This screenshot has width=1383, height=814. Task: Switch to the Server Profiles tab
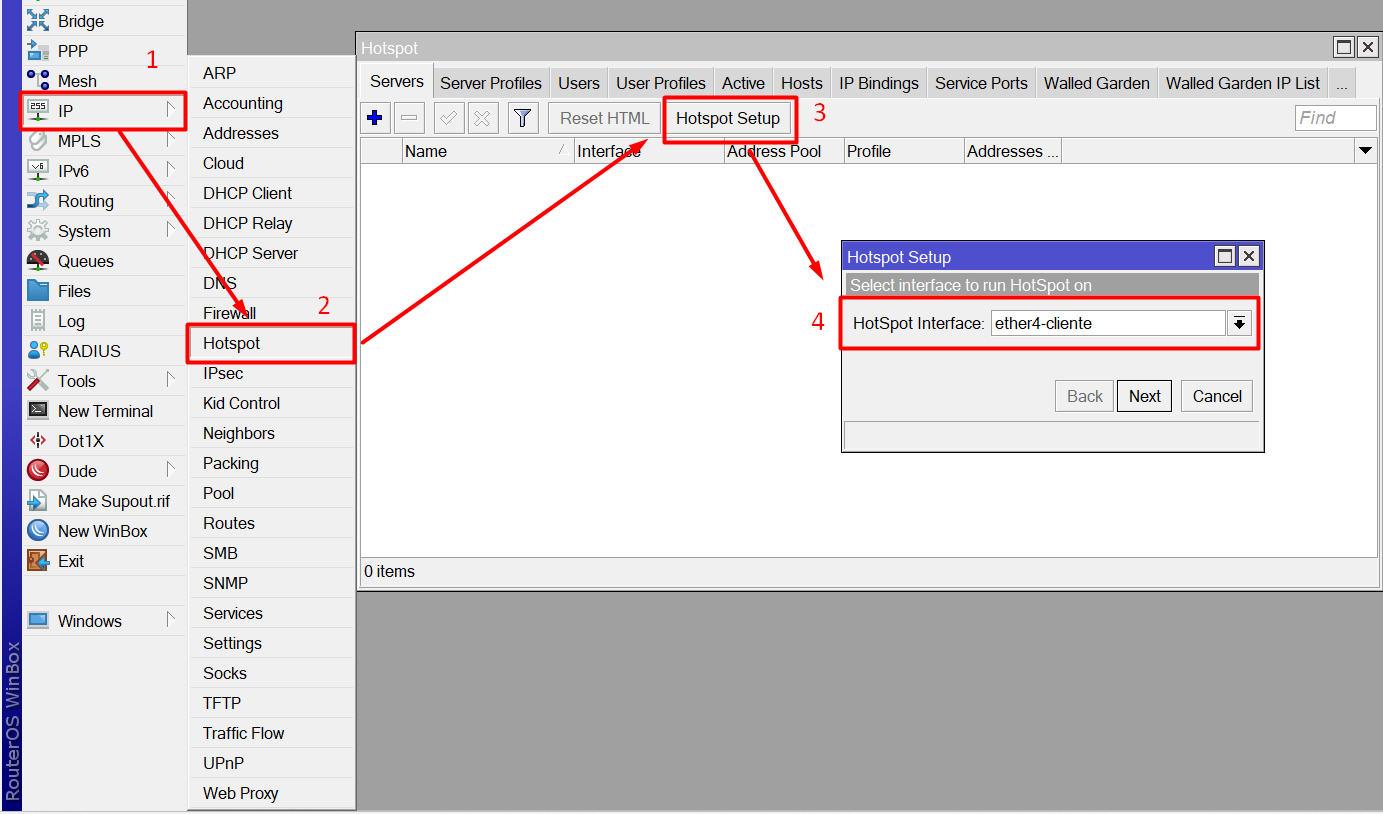(x=490, y=83)
